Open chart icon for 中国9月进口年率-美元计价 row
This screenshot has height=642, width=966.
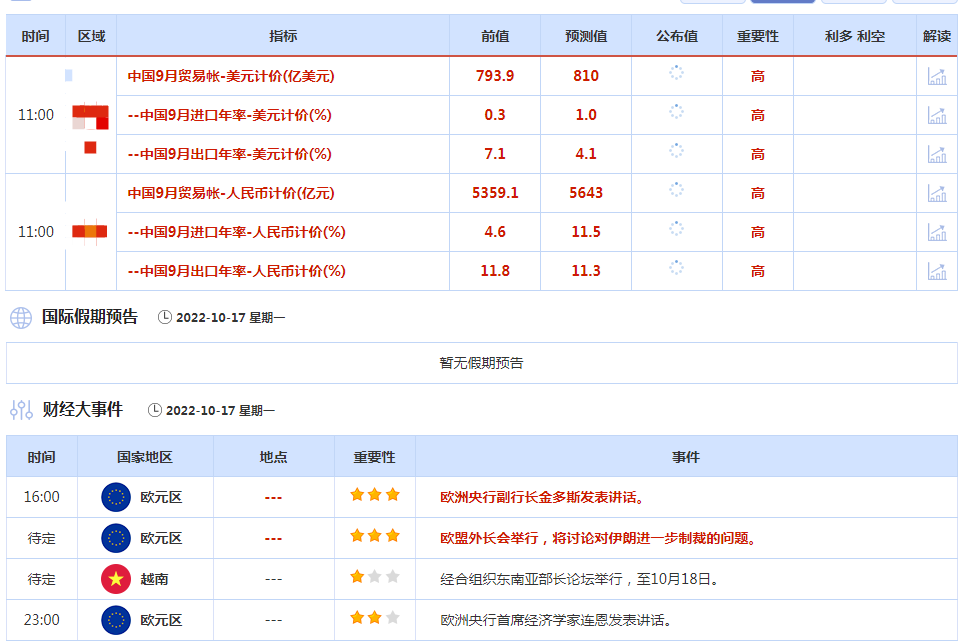click(937, 115)
